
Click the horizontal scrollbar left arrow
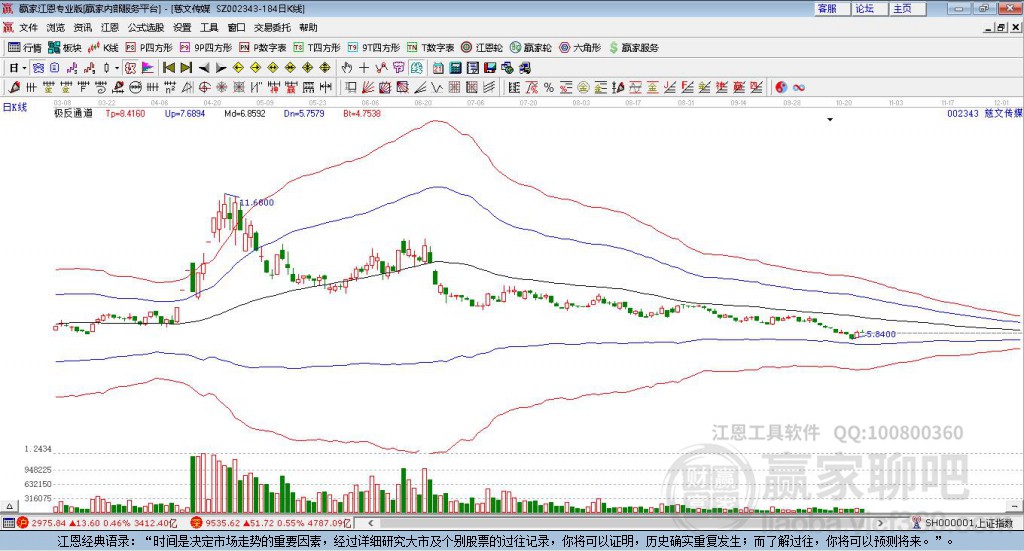point(370,523)
